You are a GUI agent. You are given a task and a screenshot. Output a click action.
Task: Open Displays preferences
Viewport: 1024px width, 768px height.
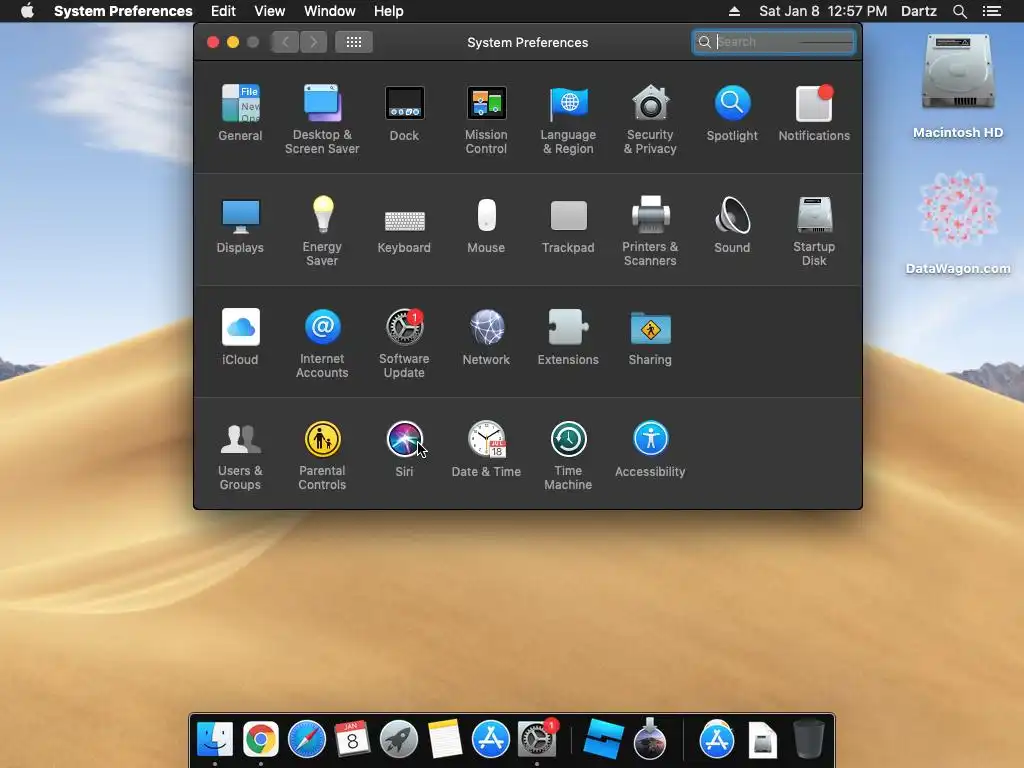(240, 225)
